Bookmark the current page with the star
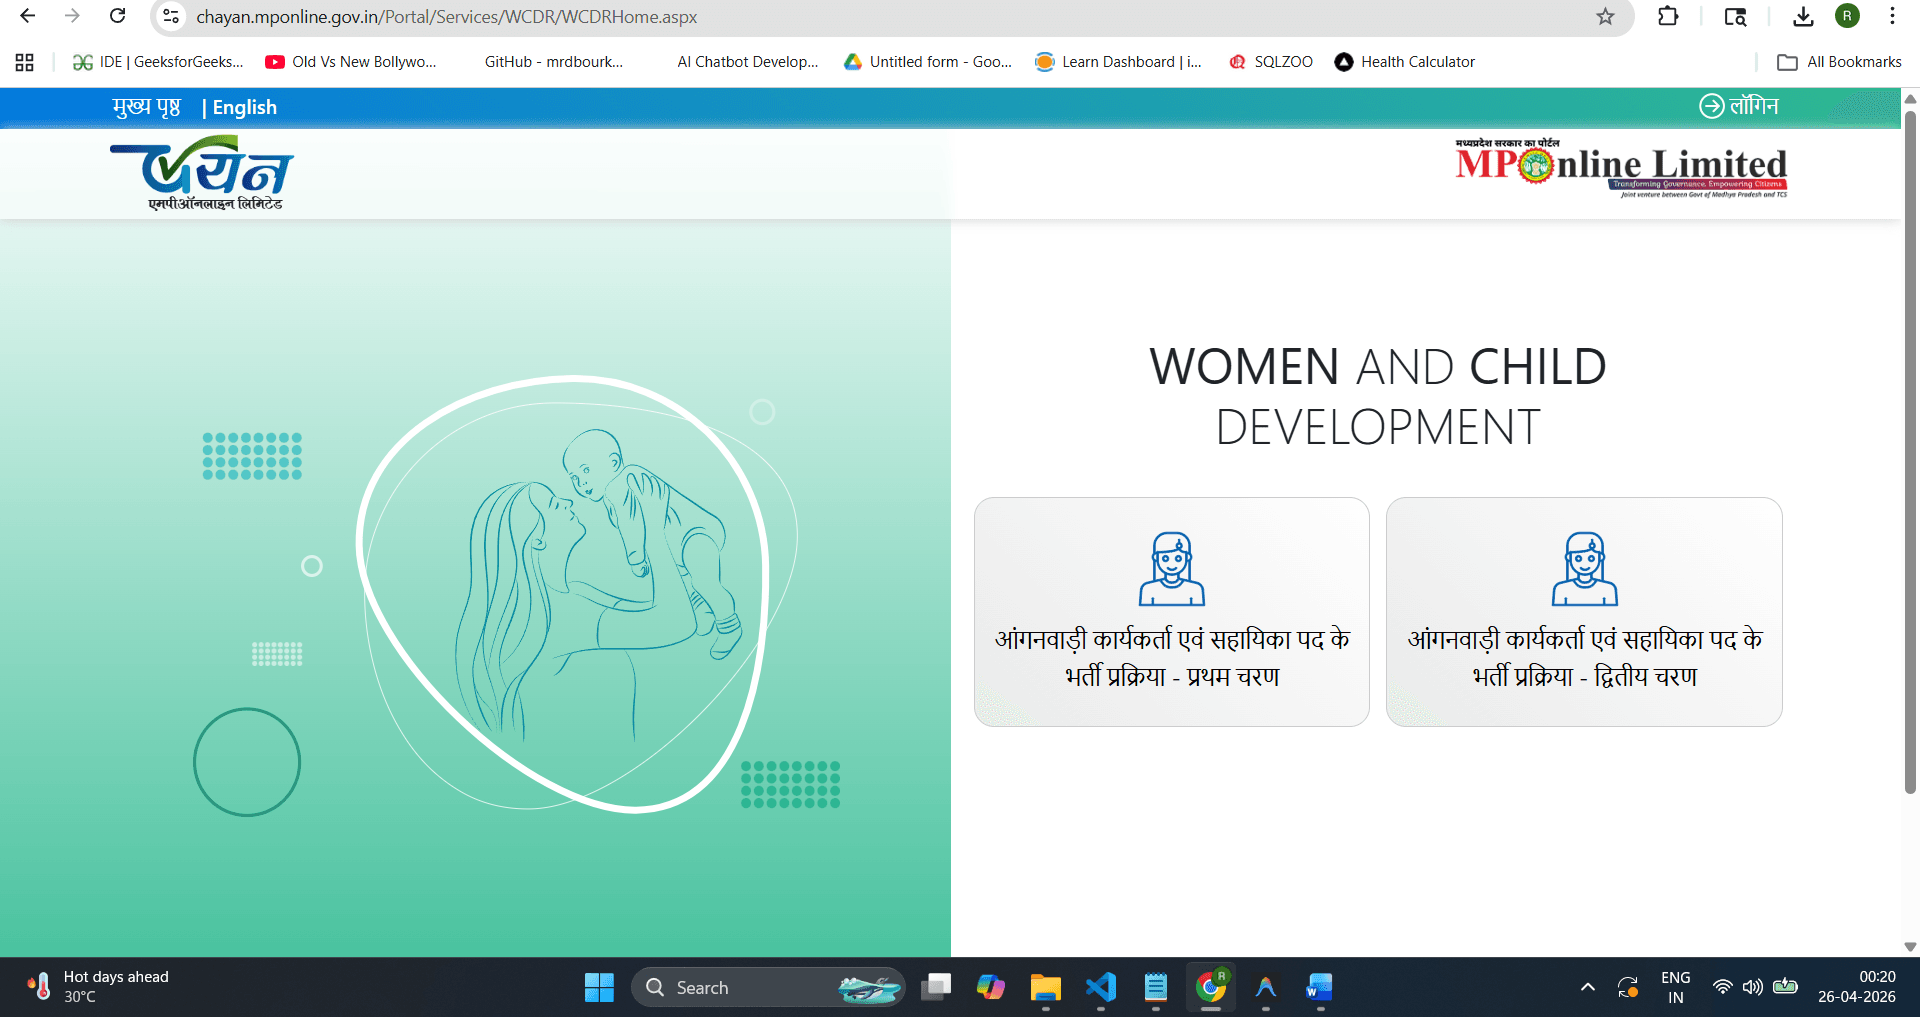 coord(1606,16)
